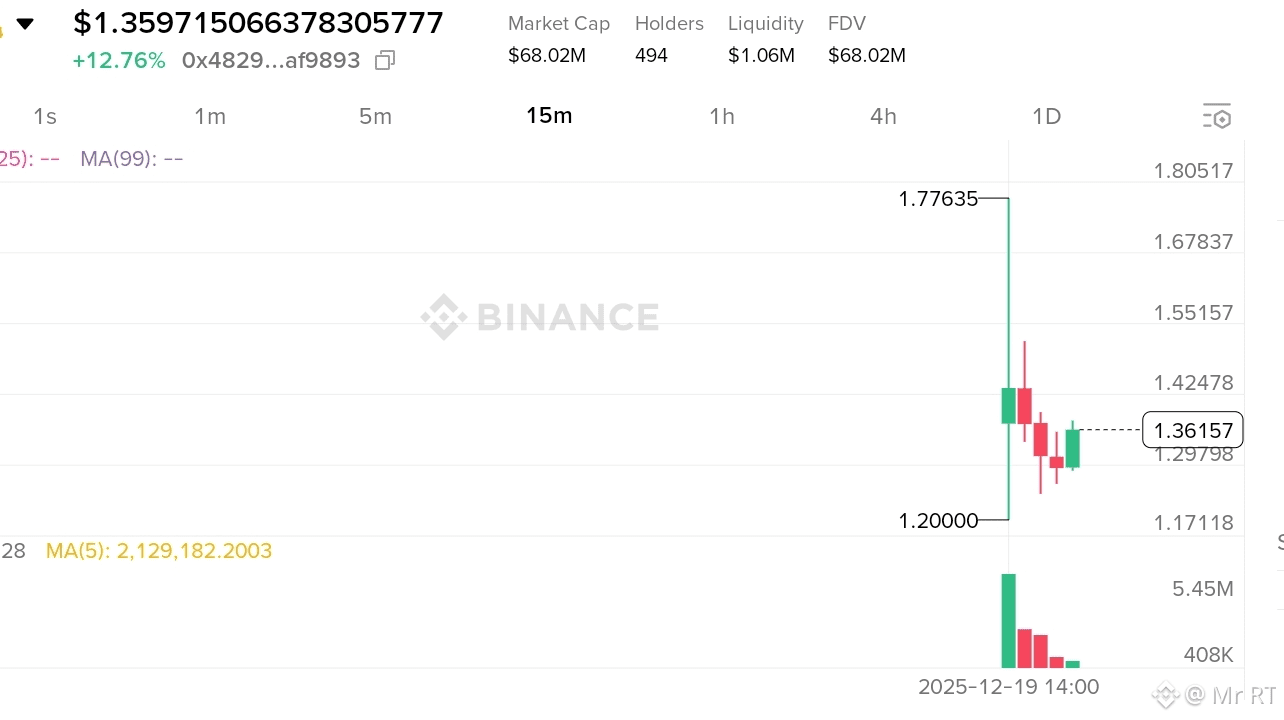Click the Holders count 494

click(x=651, y=55)
